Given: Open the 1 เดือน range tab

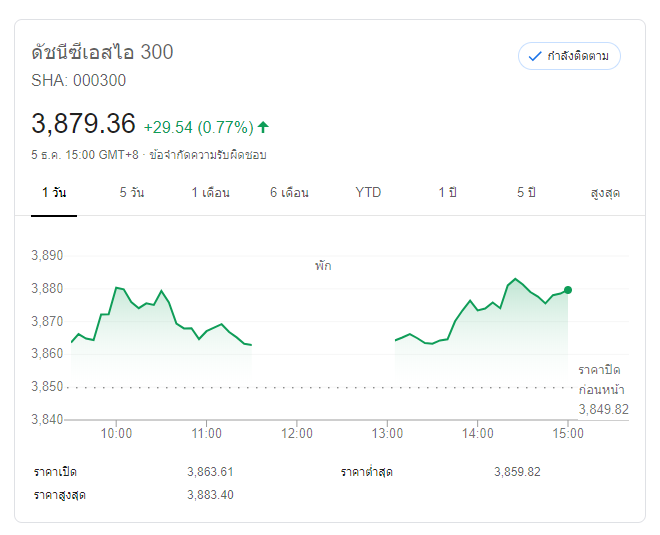Looking at the screenshot, I should coord(210,192).
